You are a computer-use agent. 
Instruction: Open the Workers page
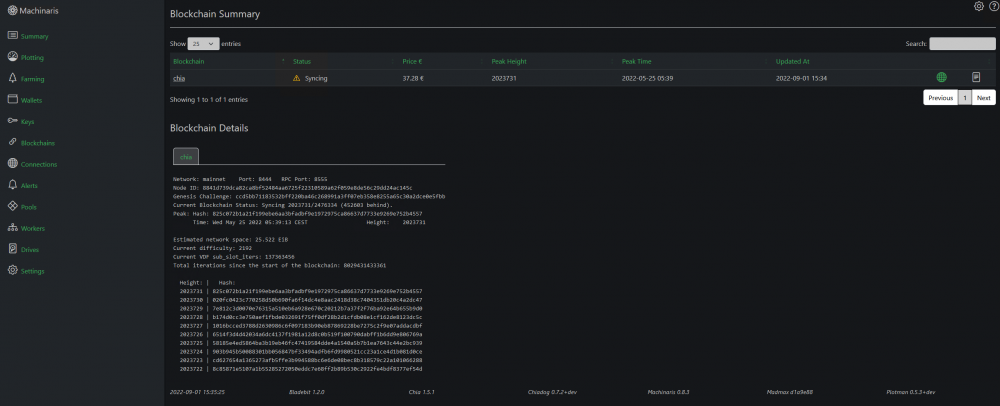33,228
